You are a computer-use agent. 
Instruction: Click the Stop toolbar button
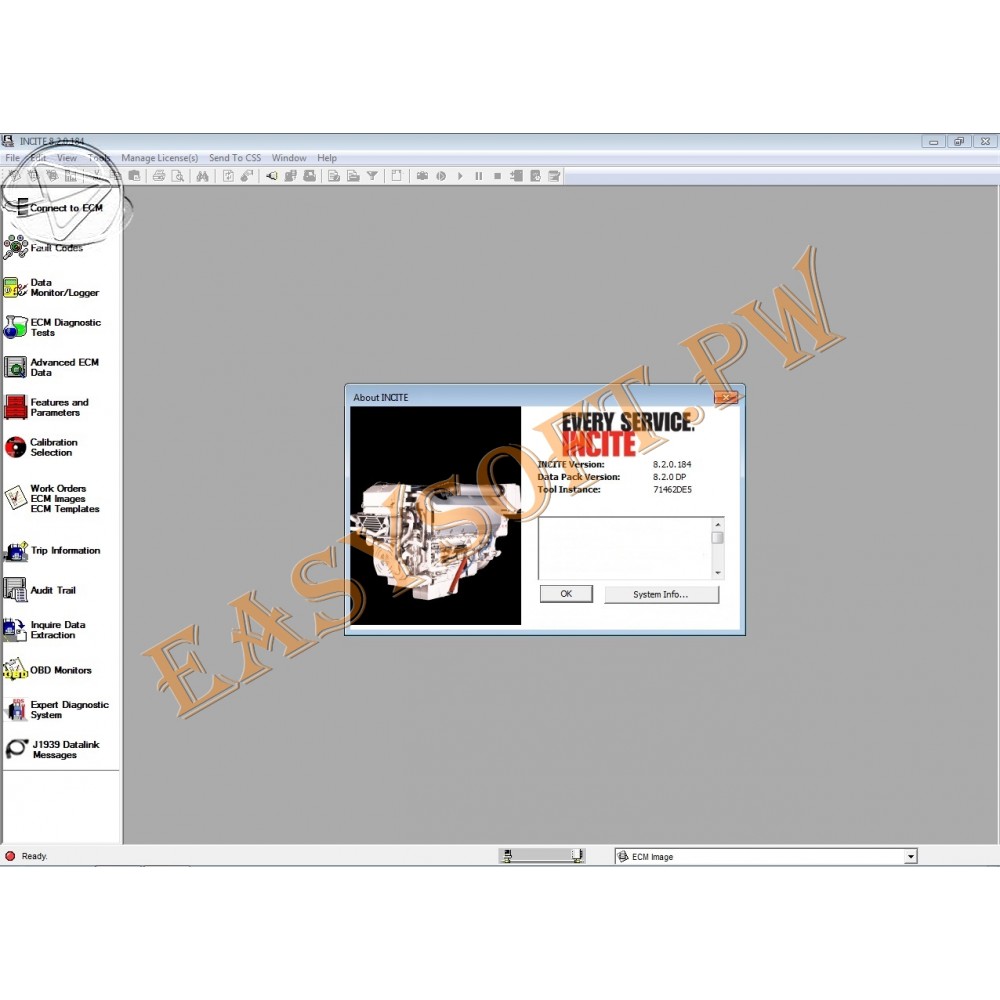pyautogui.click(x=497, y=176)
